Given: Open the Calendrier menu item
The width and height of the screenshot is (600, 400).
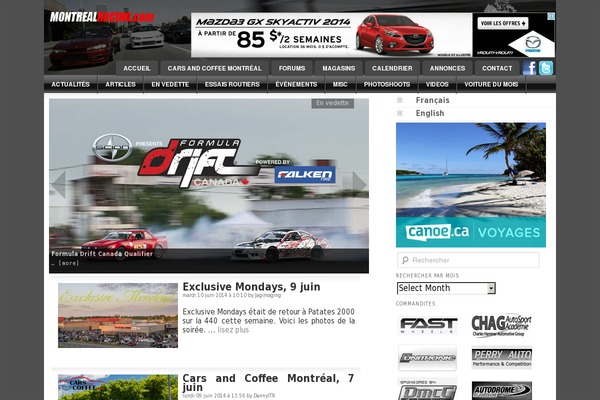Looking at the screenshot, I should pos(392,68).
